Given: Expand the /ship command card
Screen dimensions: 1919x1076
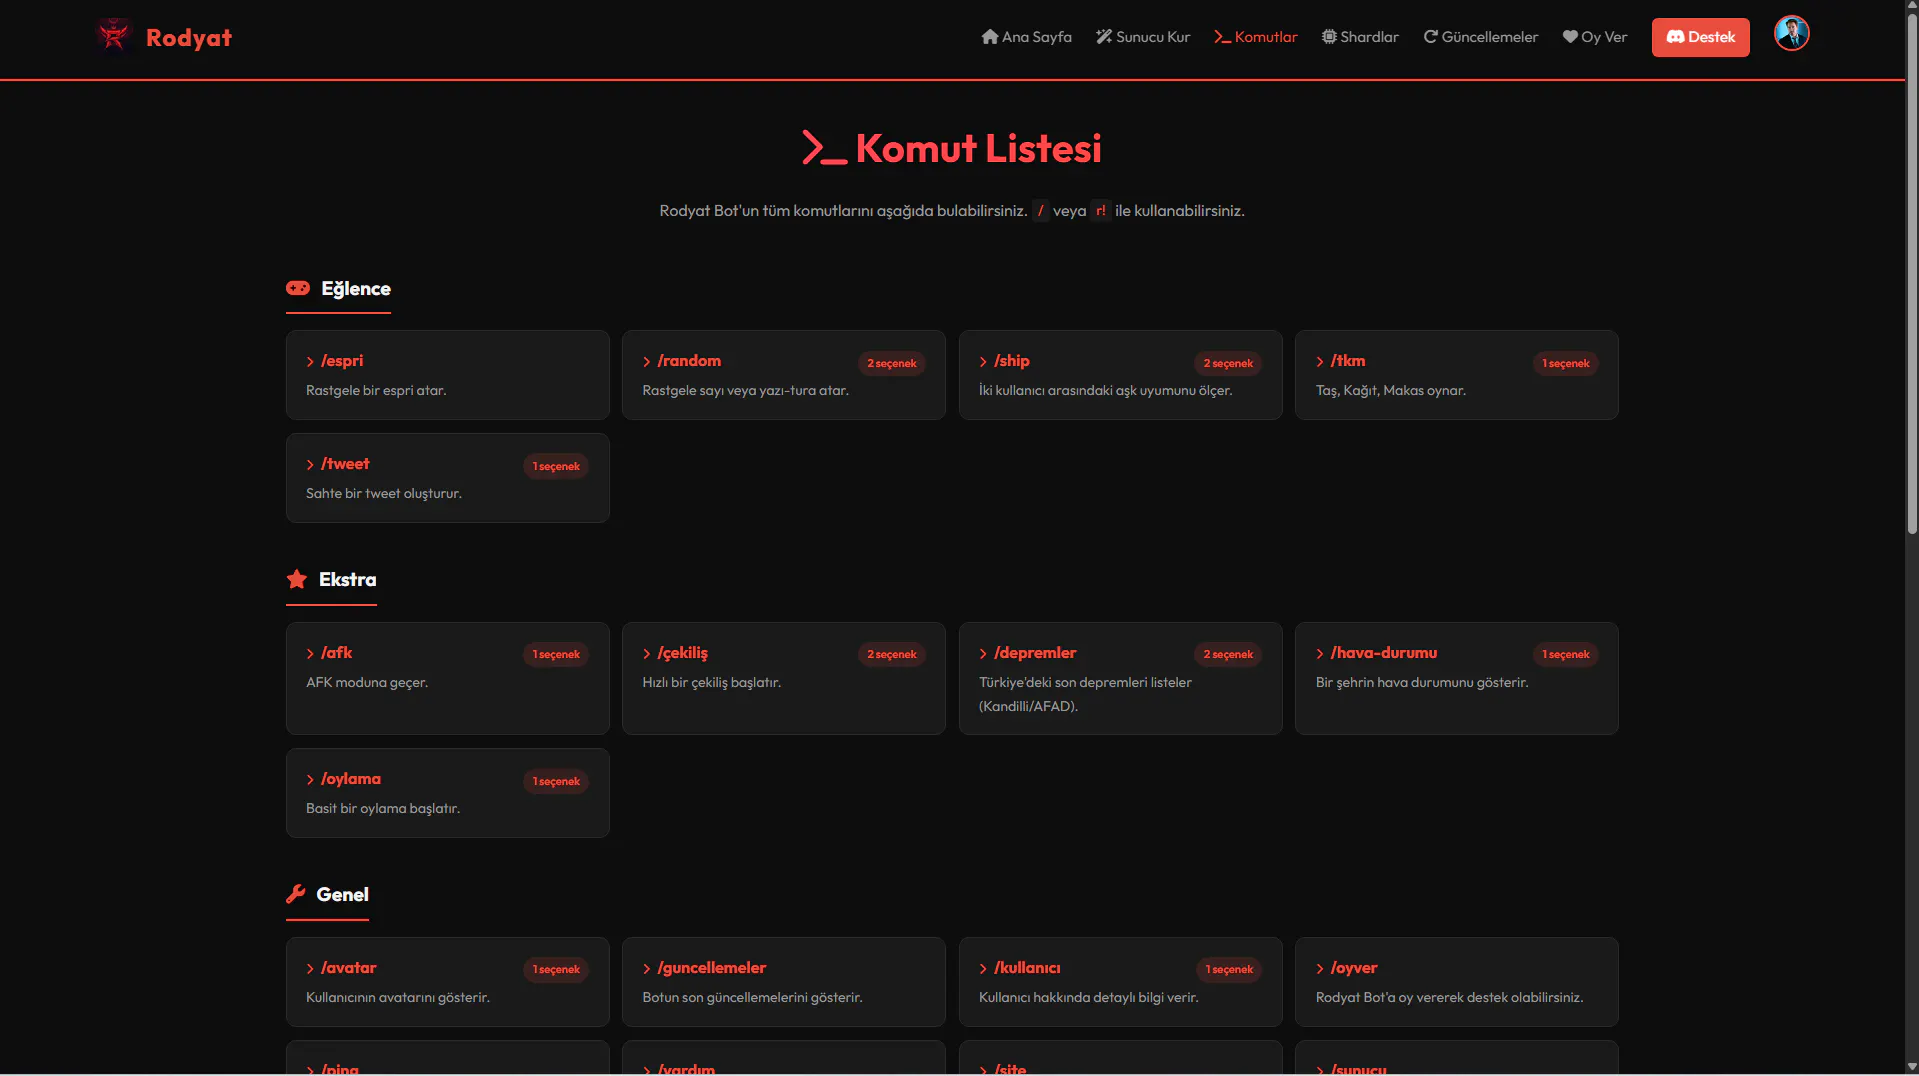Looking at the screenshot, I should 1120,375.
